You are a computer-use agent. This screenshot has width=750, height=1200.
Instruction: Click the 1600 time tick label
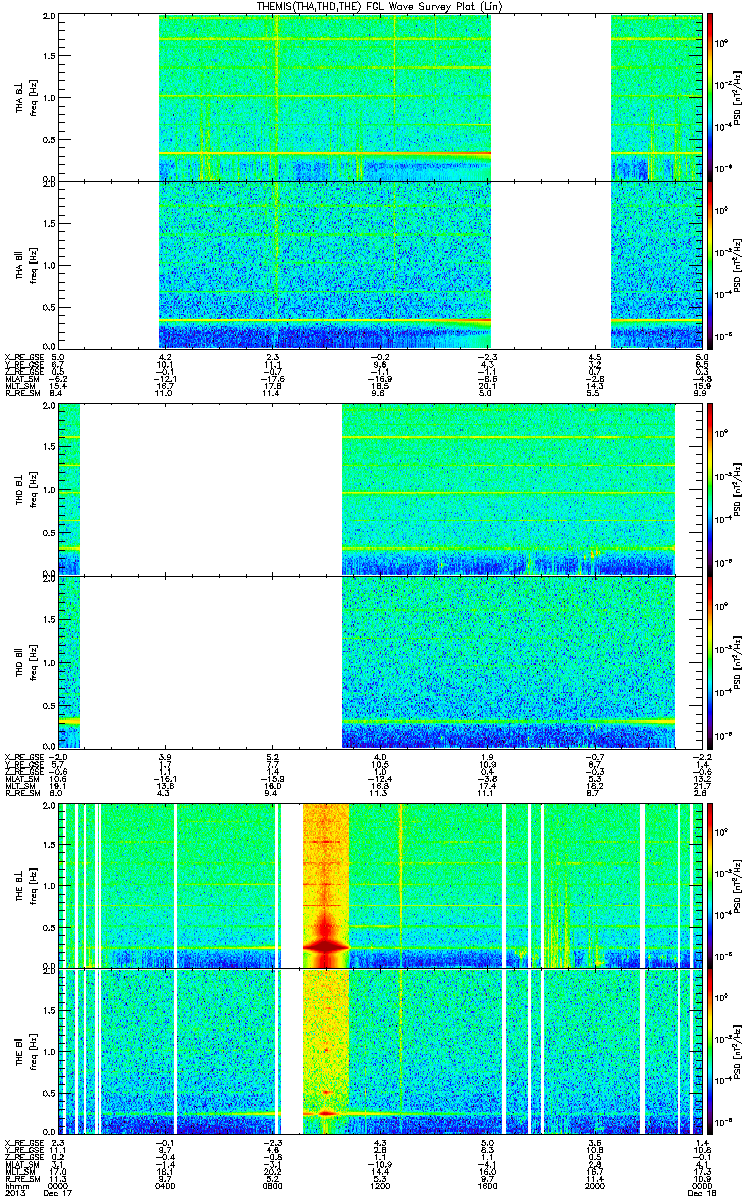click(x=488, y=1185)
